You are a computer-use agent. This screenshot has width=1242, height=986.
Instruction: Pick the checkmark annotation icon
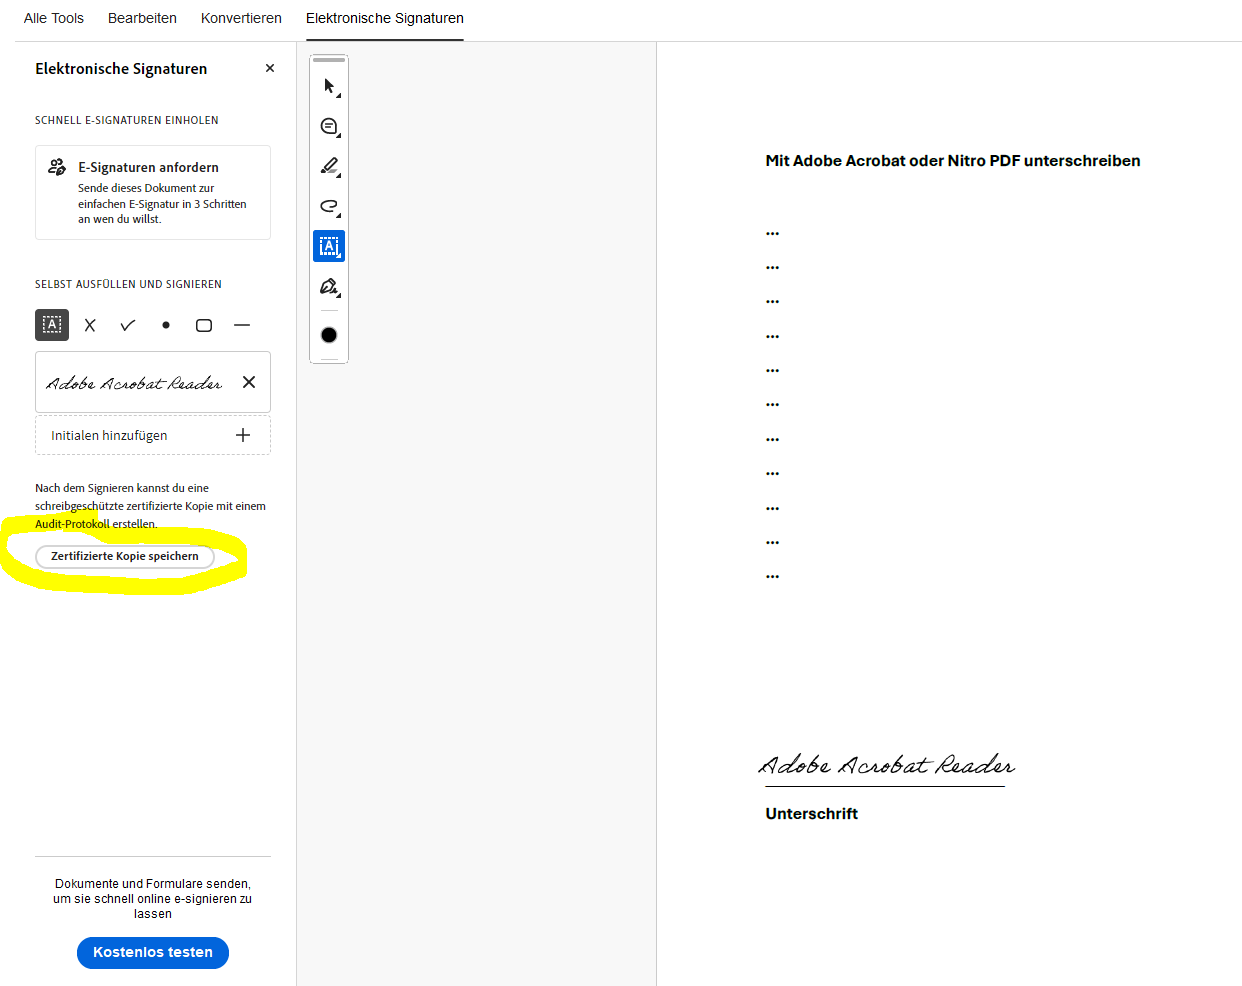(x=127, y=325)
